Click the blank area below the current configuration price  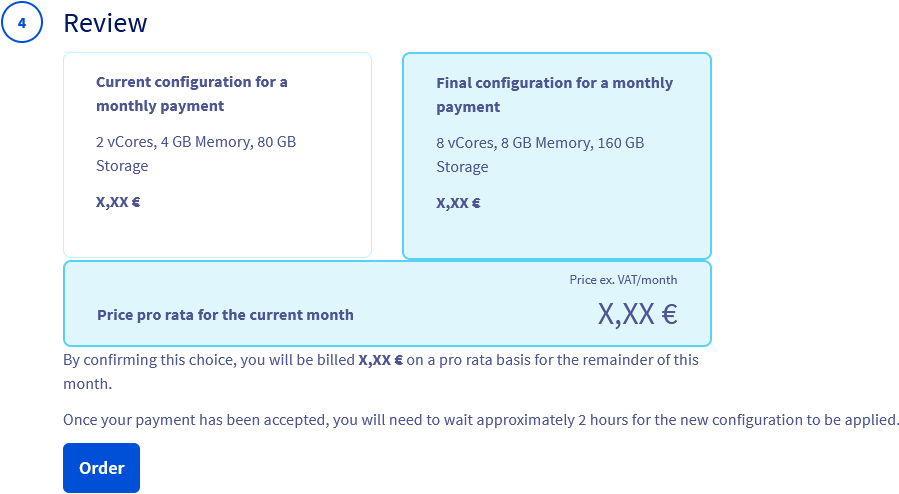tap(217, 235)
